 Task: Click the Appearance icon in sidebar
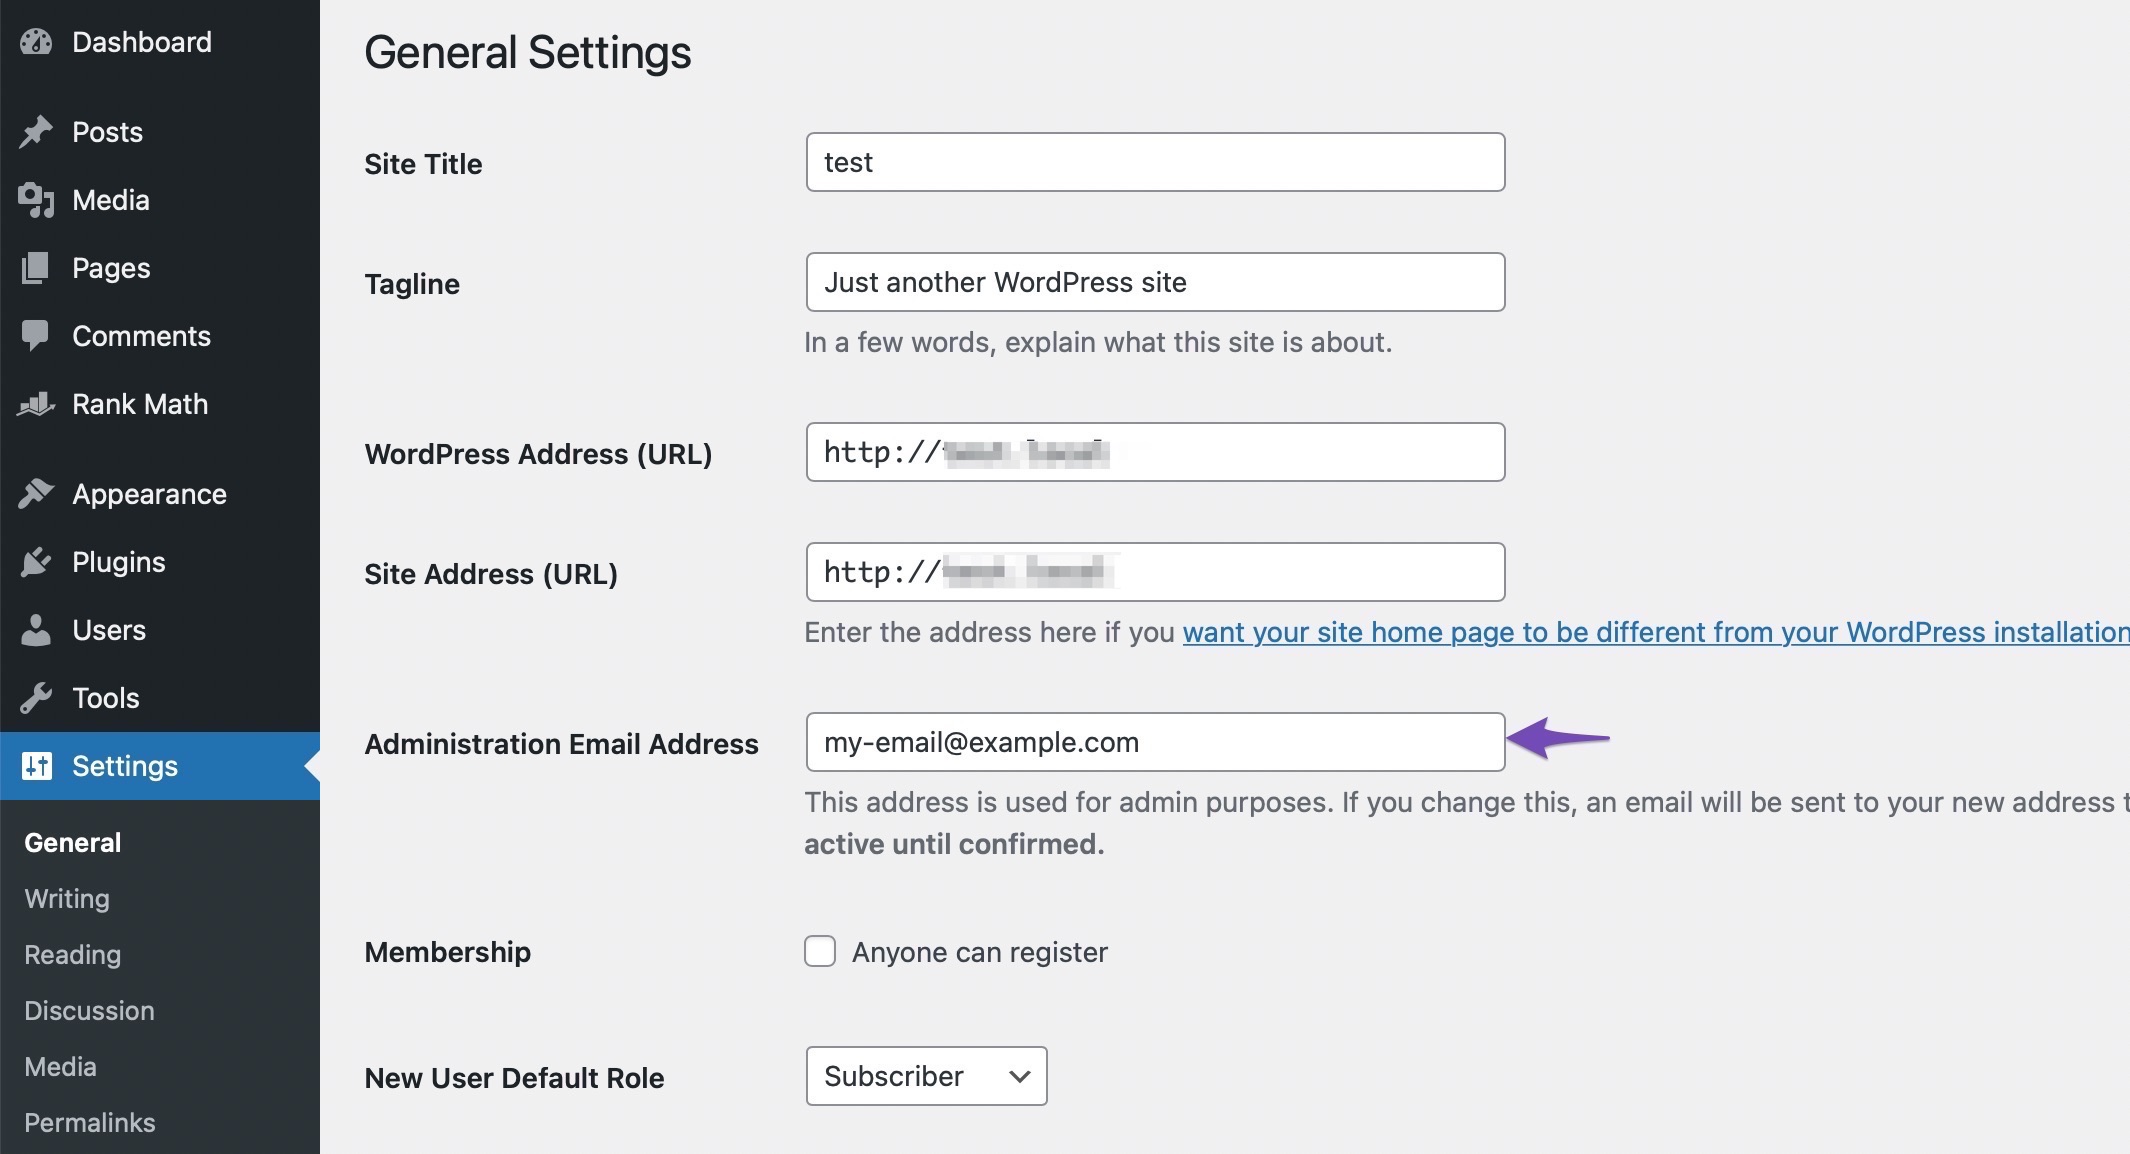click(x=38, y=493)
